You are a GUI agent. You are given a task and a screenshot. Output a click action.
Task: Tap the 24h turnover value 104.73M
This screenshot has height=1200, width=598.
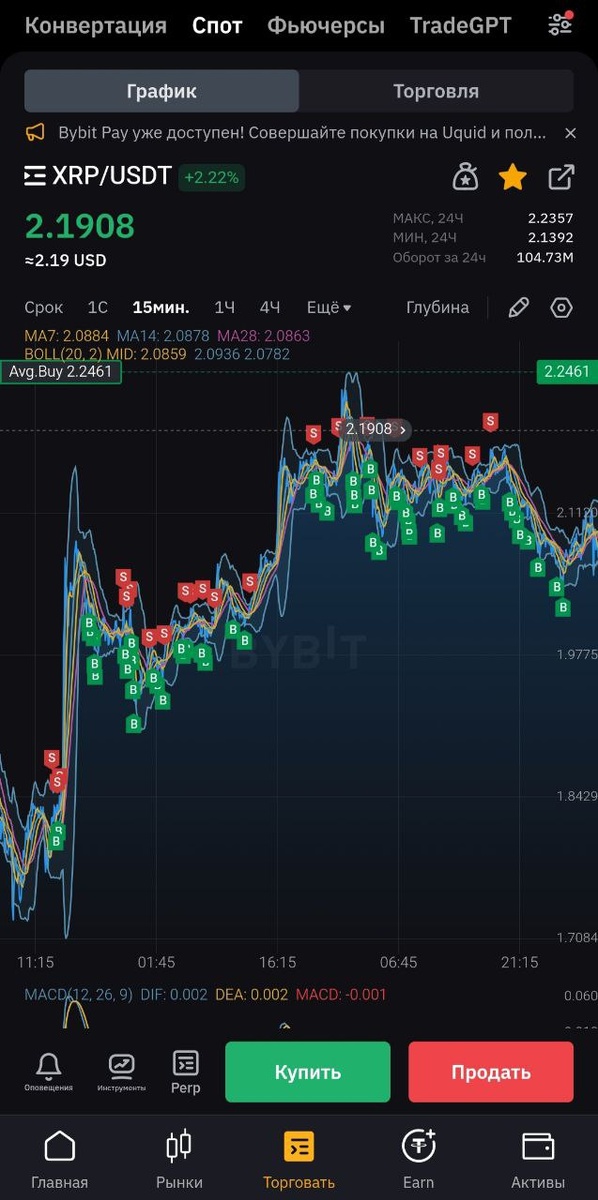pyautogui.click(x=545, y=258)
